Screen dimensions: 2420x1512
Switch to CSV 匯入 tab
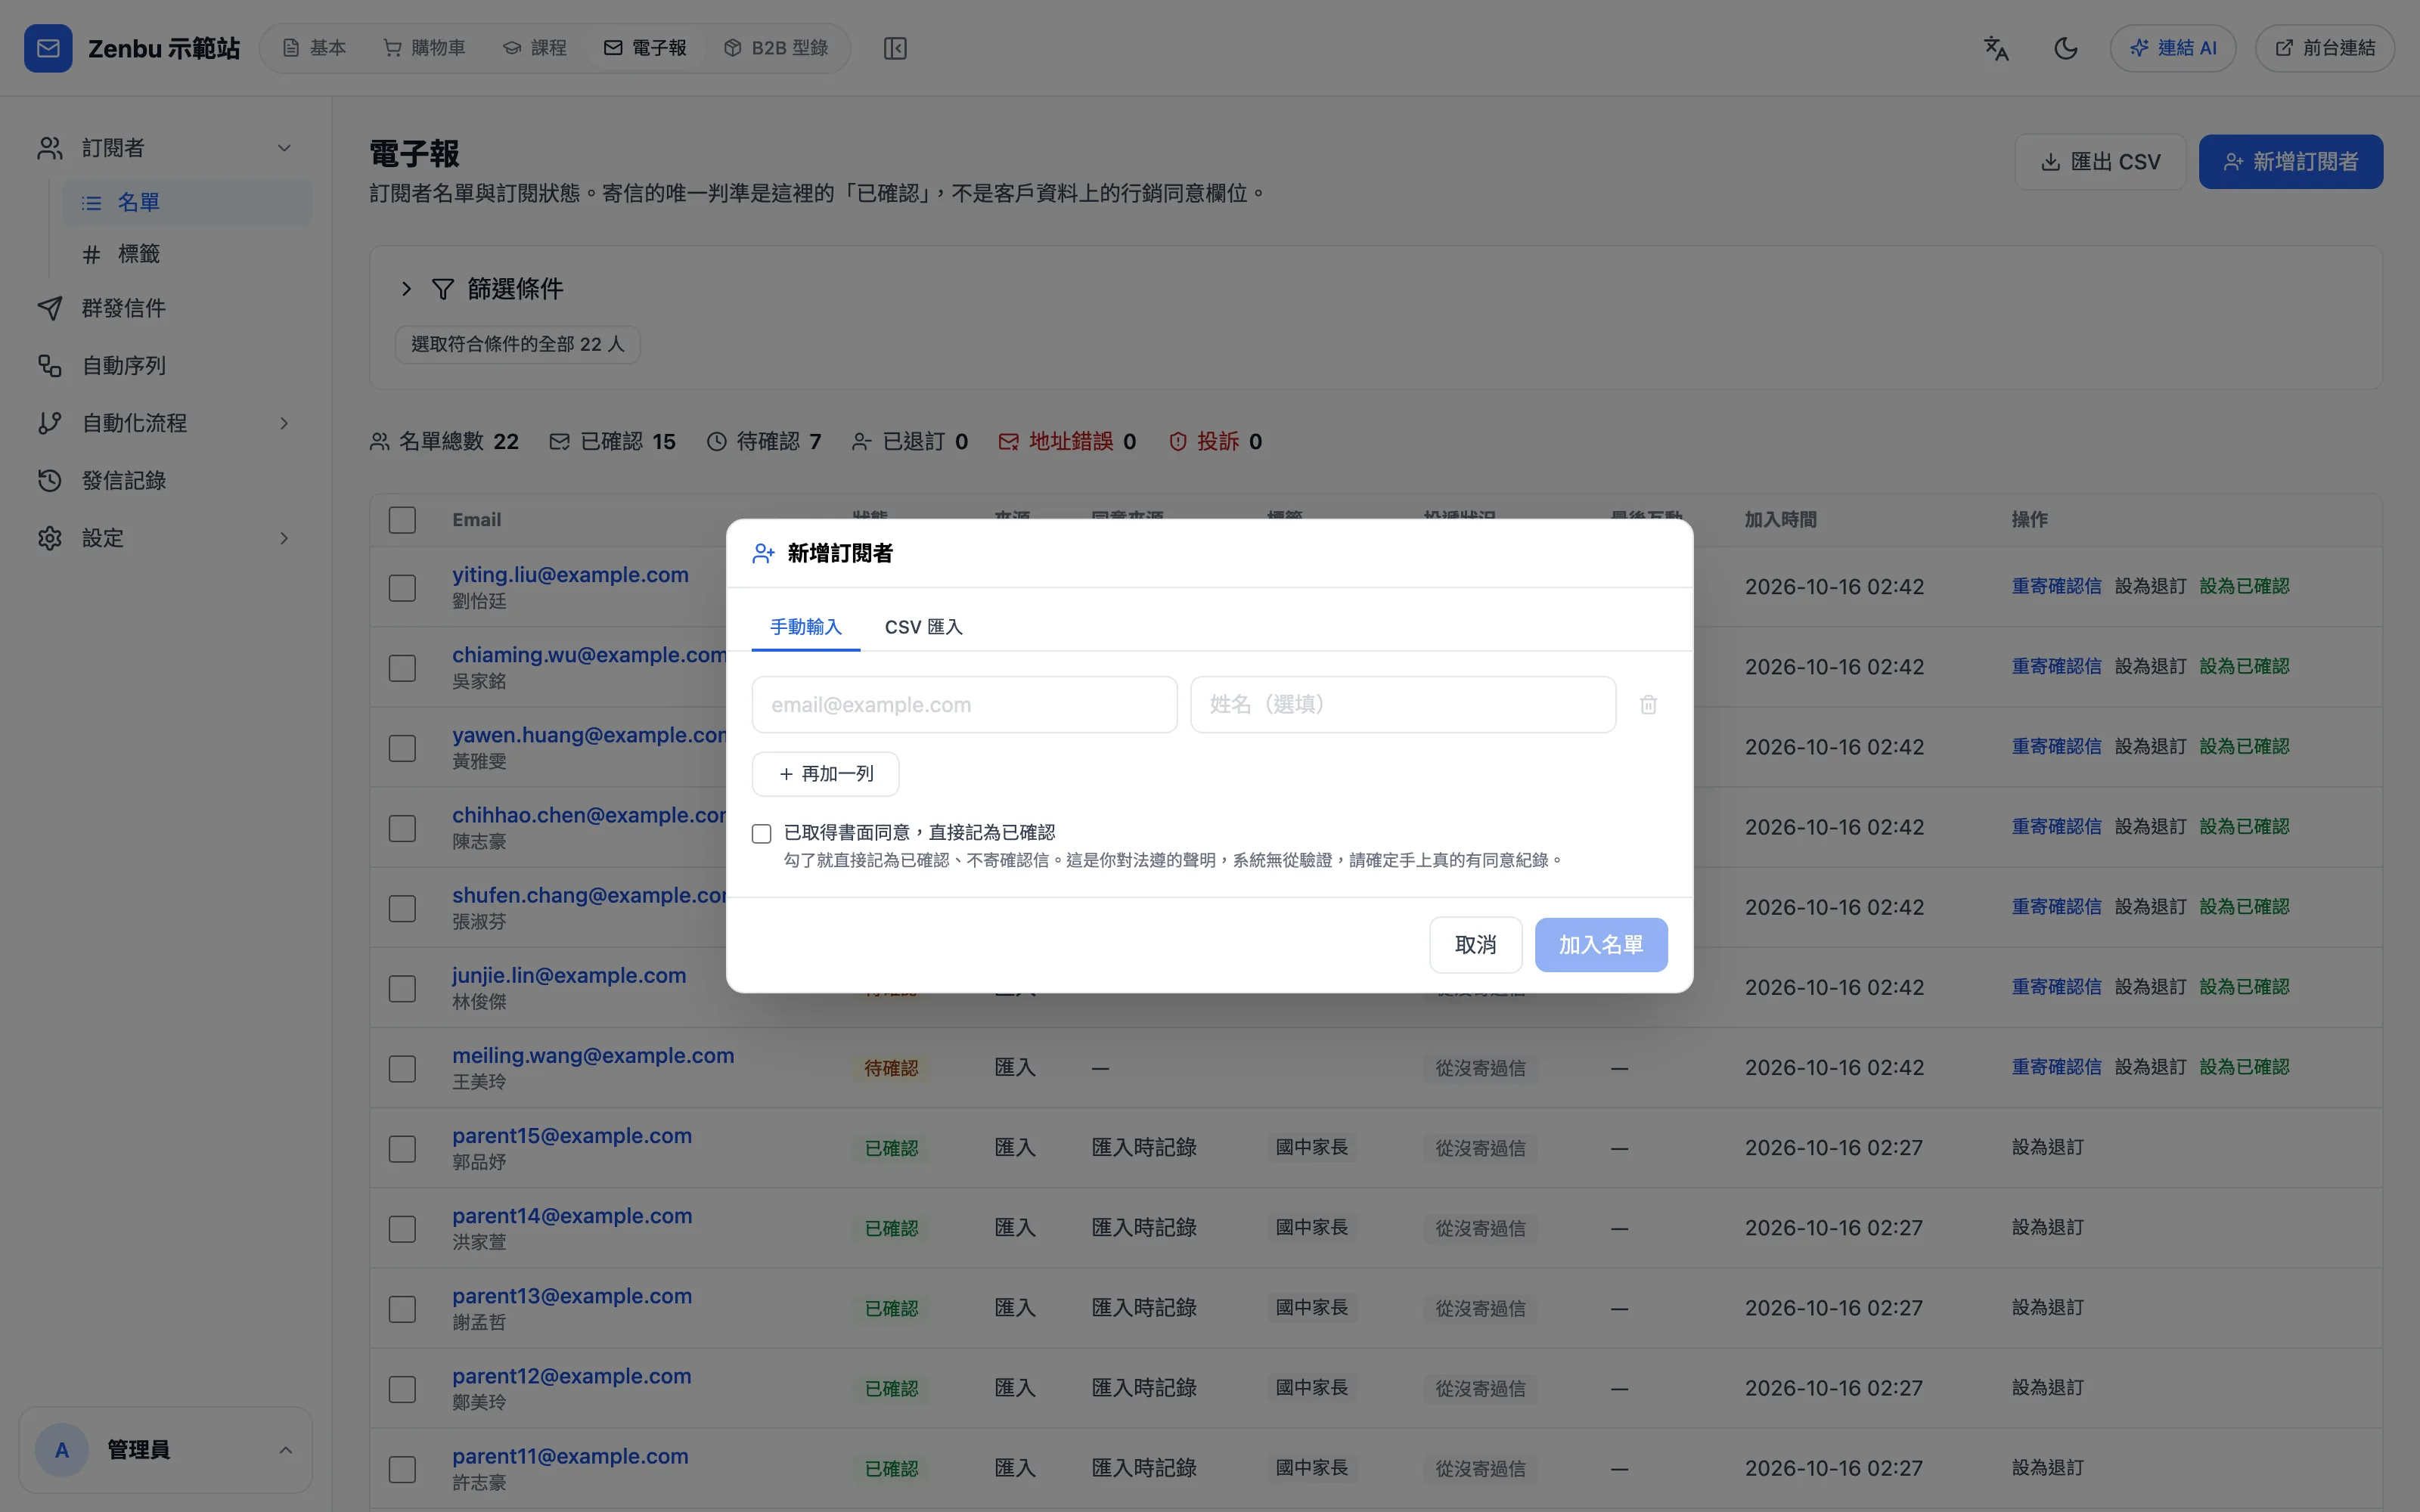[923, 627]
